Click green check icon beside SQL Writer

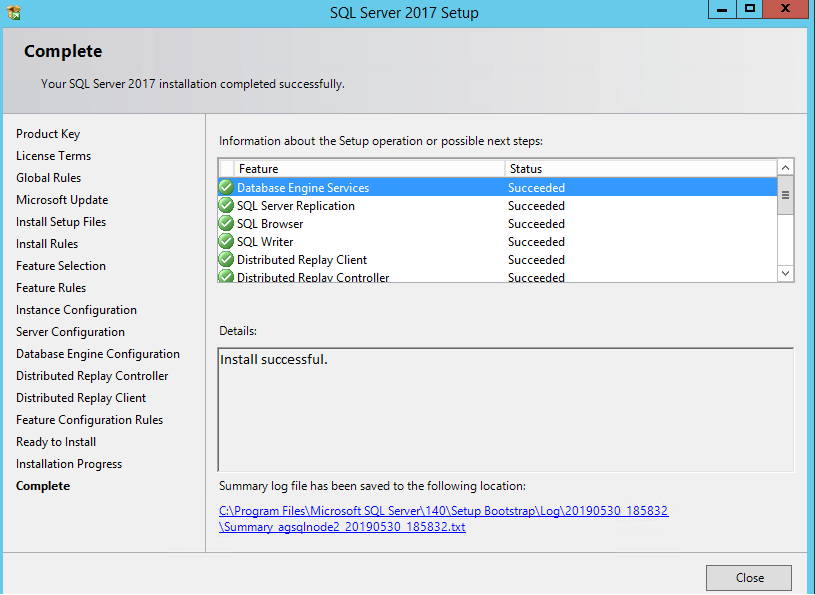click(x=226, y=241)
